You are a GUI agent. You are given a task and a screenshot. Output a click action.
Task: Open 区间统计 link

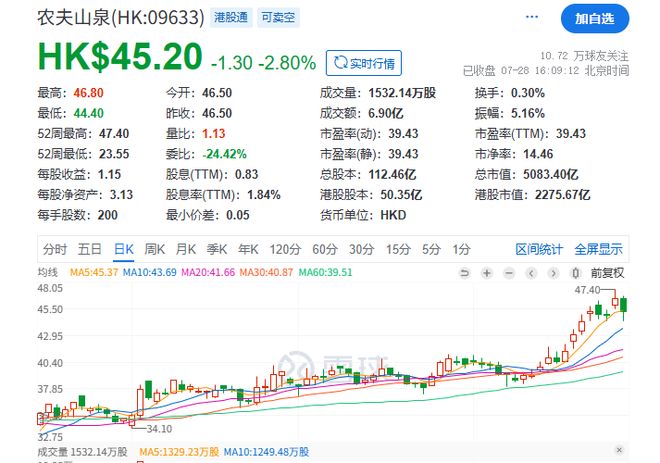(x=539, y=249)
